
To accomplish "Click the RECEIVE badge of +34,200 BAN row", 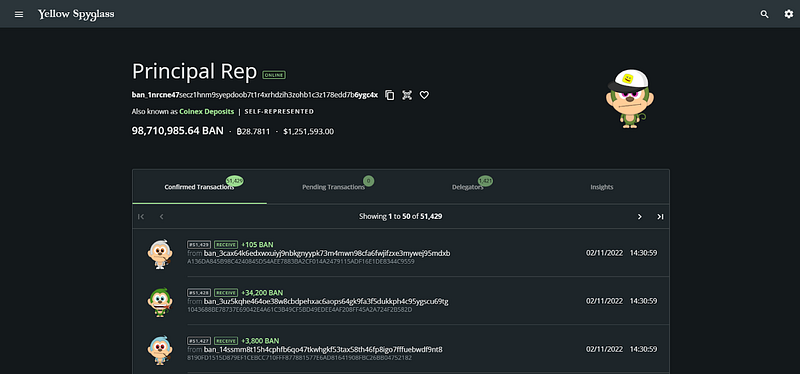I will click(226, 293).
